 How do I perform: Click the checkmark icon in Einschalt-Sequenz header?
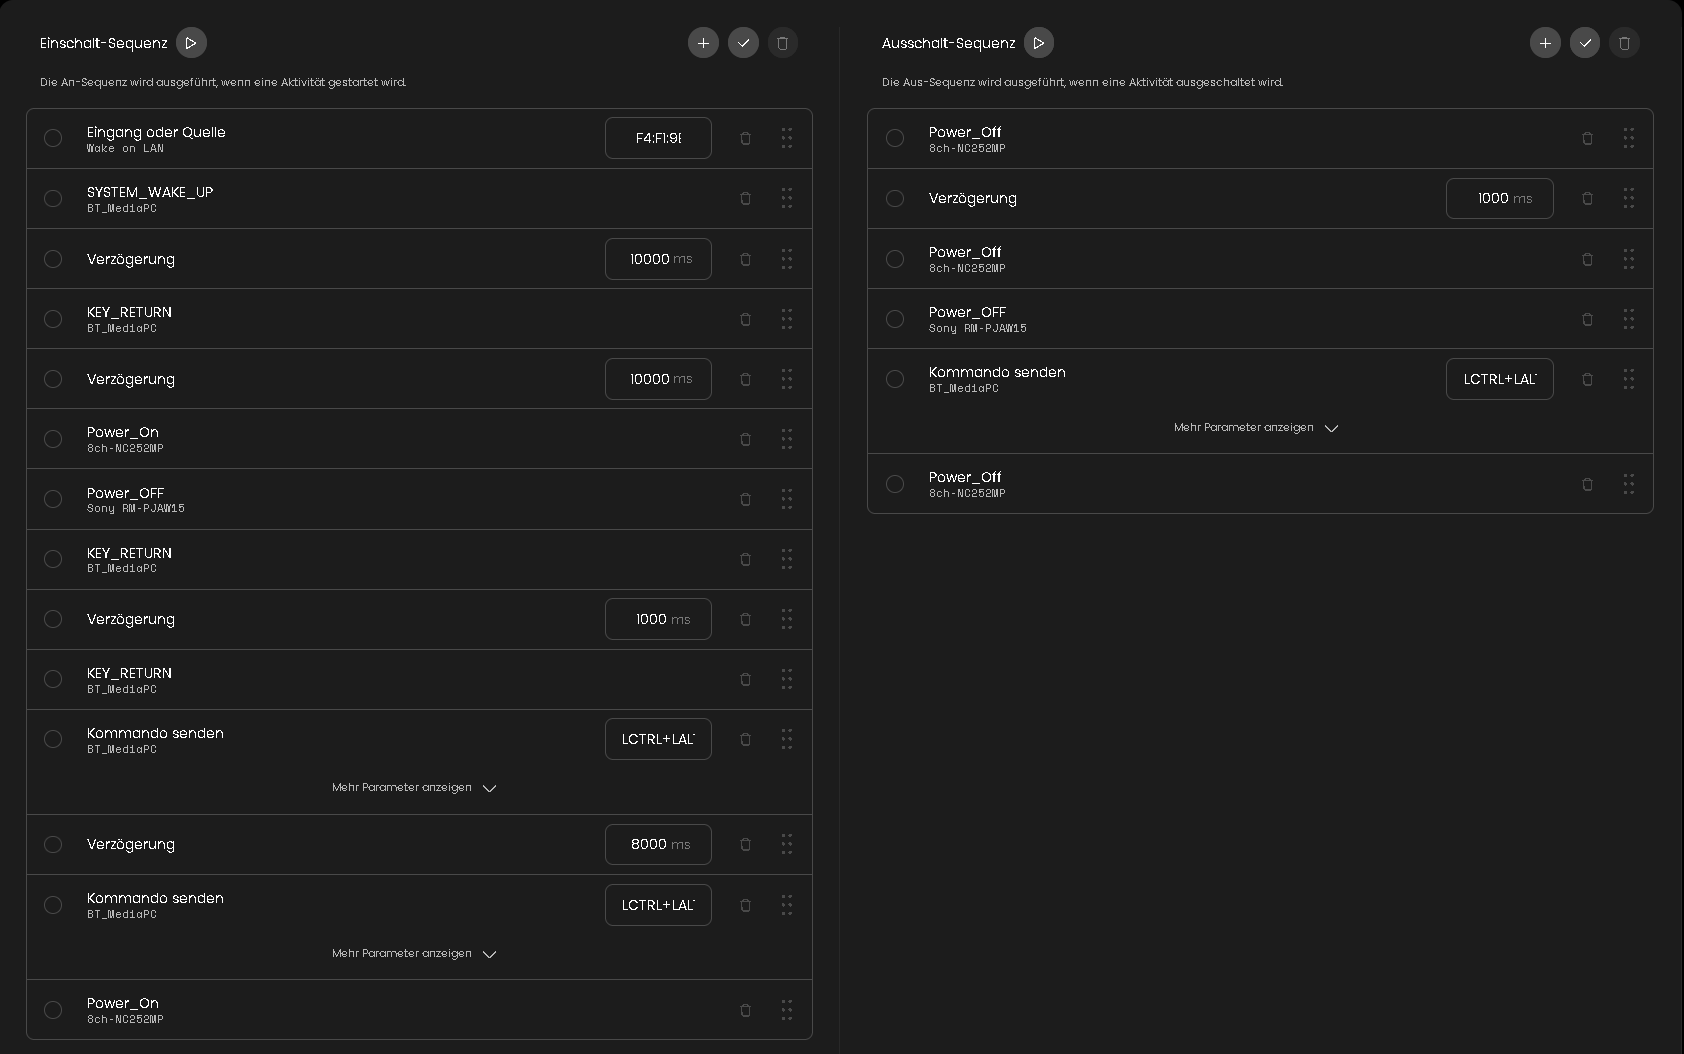[x=743, y=43]
